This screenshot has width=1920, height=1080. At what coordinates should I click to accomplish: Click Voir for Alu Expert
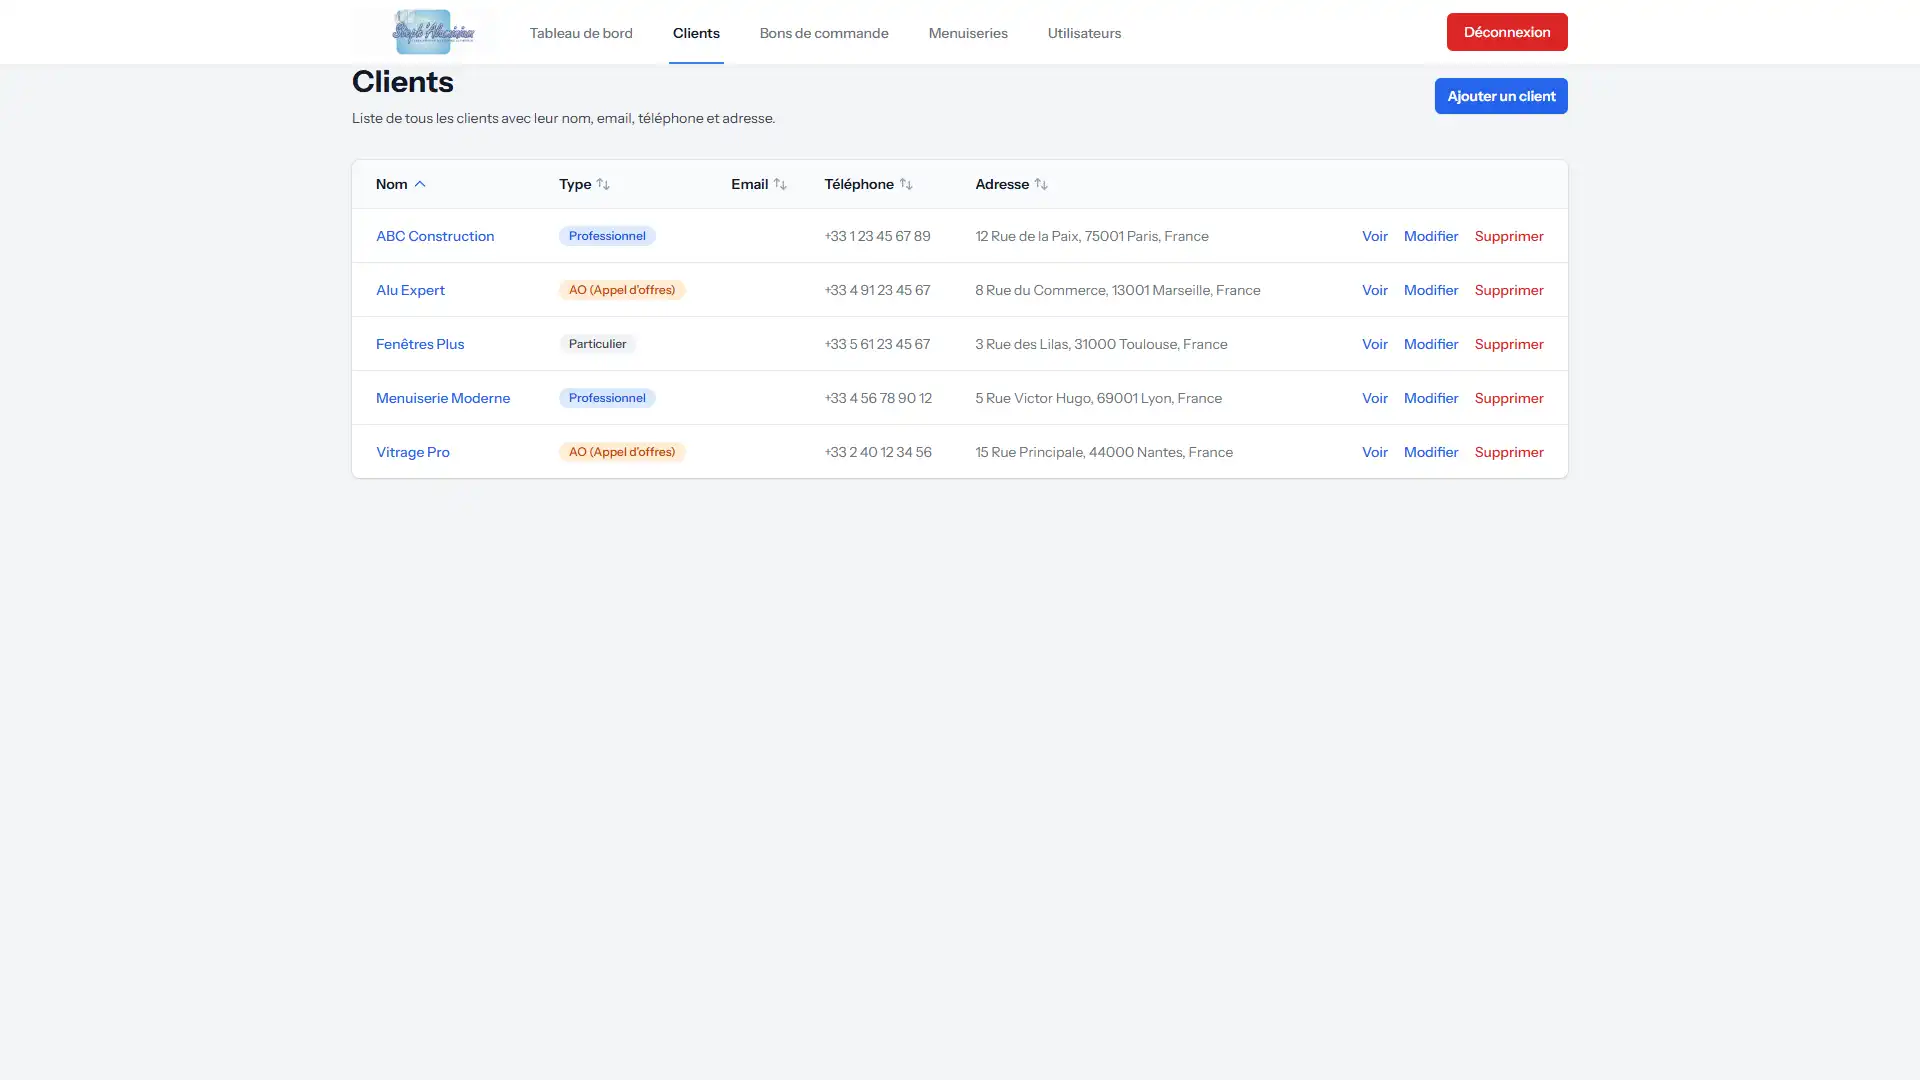click(1374, 290)
